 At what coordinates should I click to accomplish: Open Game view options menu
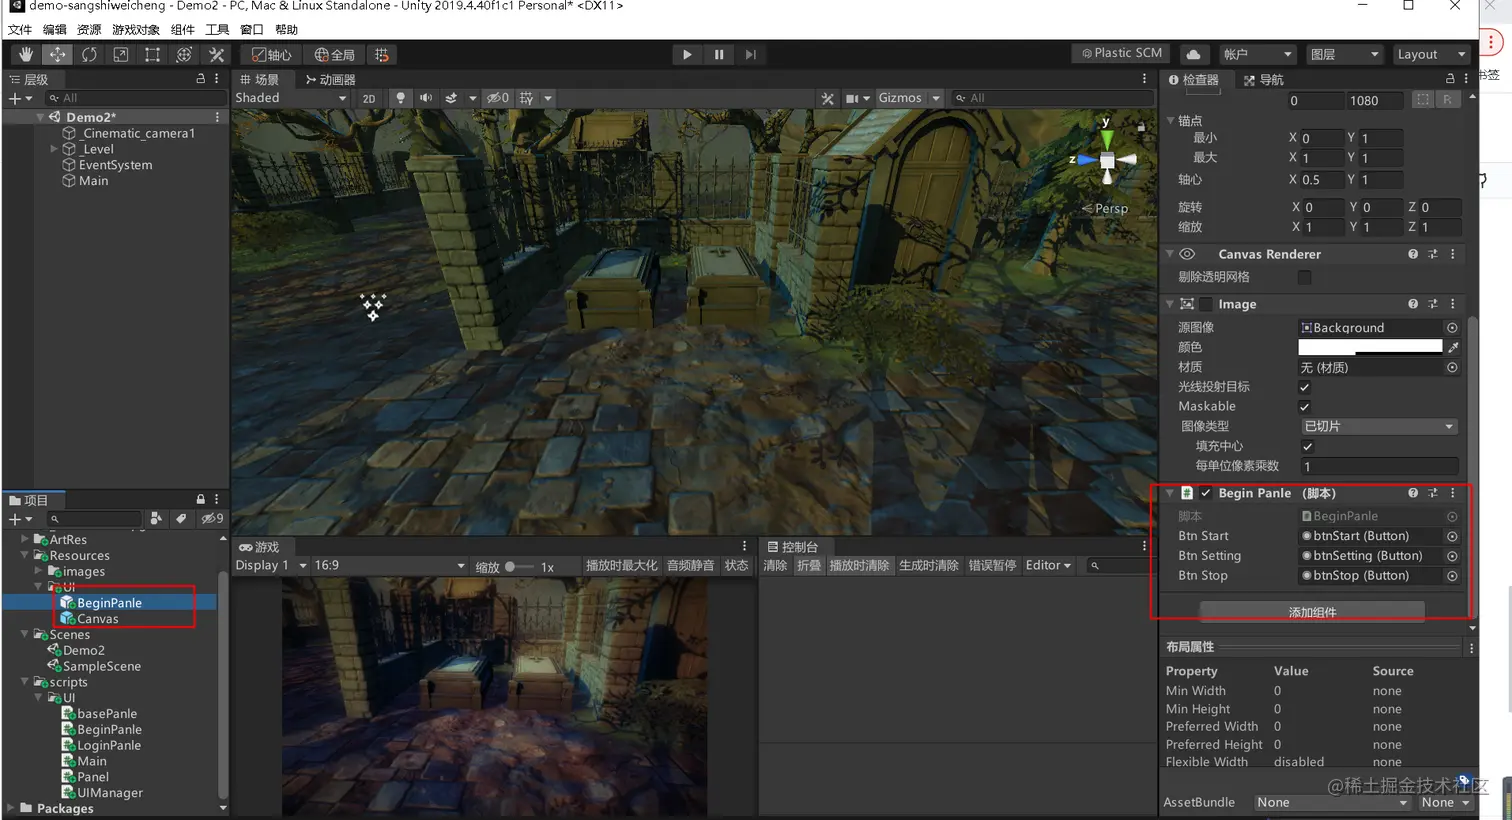pos(744,546)
